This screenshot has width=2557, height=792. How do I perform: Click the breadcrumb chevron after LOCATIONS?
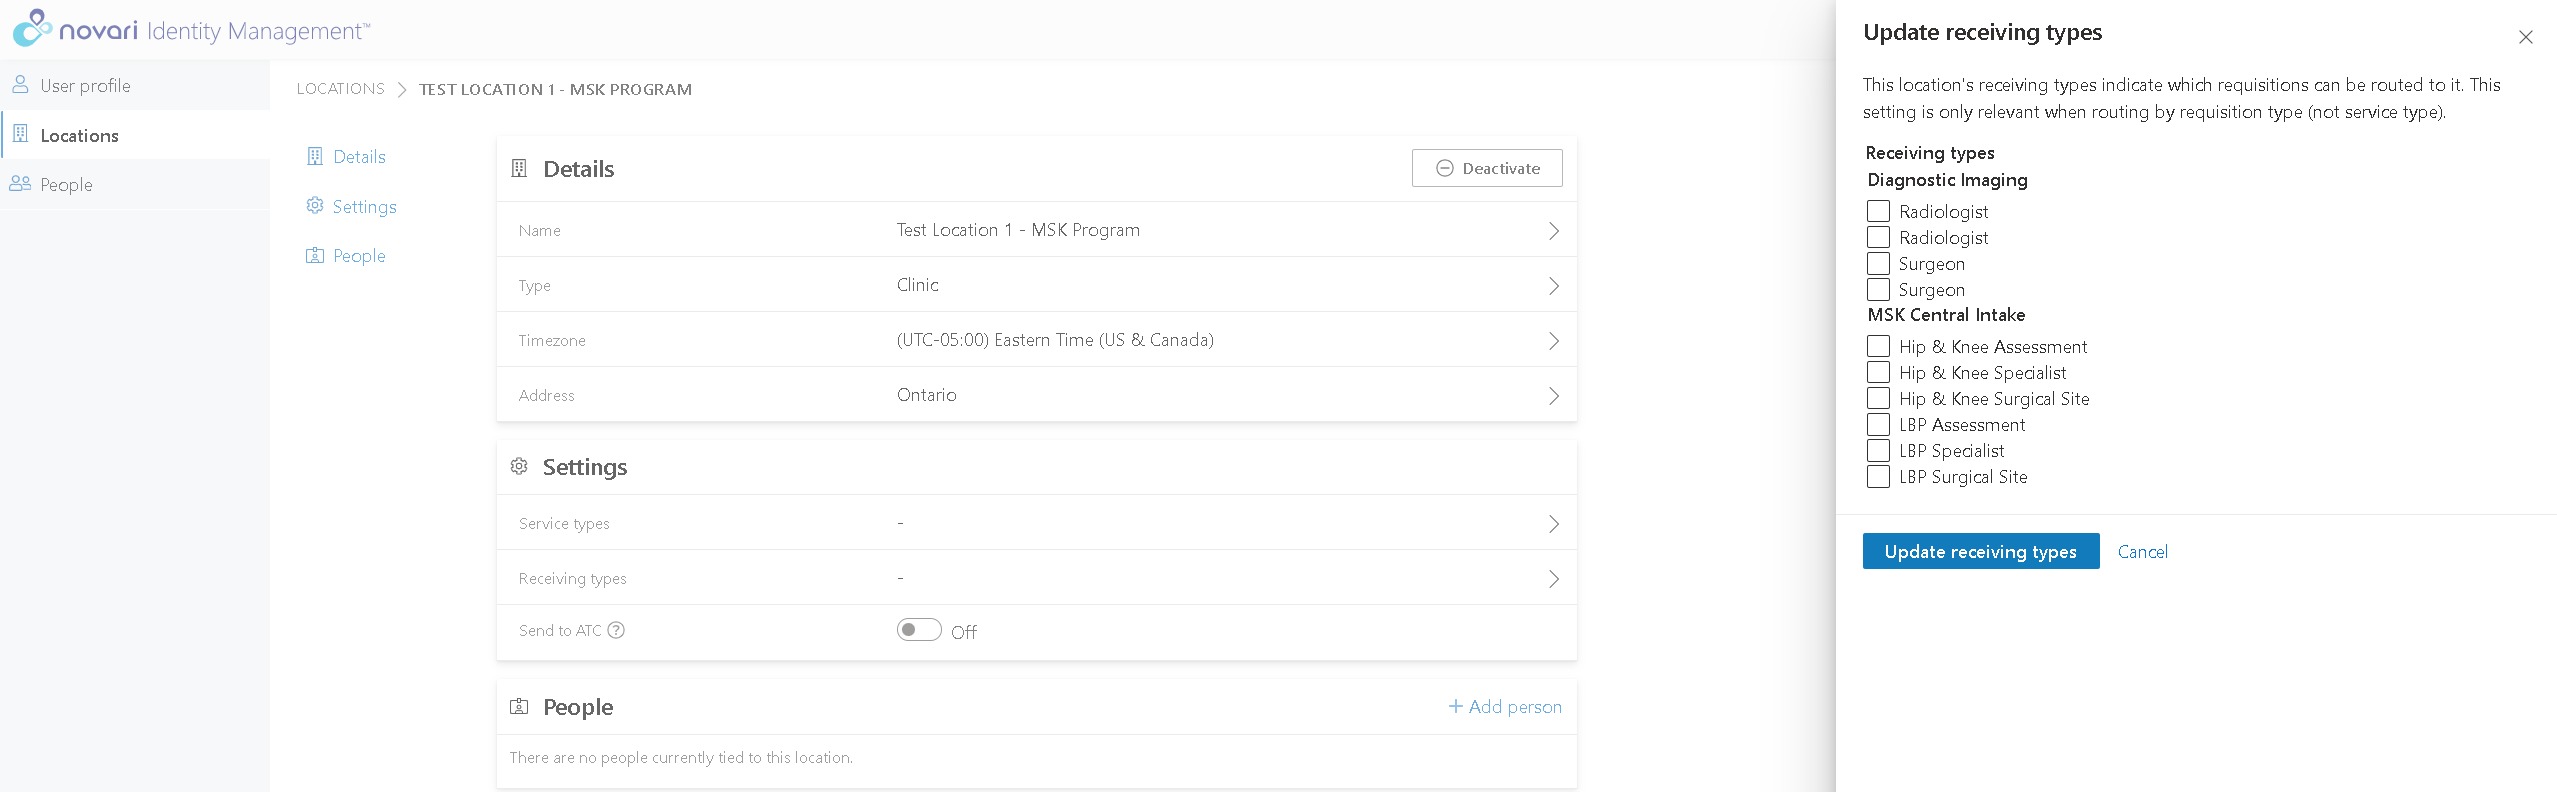pyautogui.click(x=401, y=89)
